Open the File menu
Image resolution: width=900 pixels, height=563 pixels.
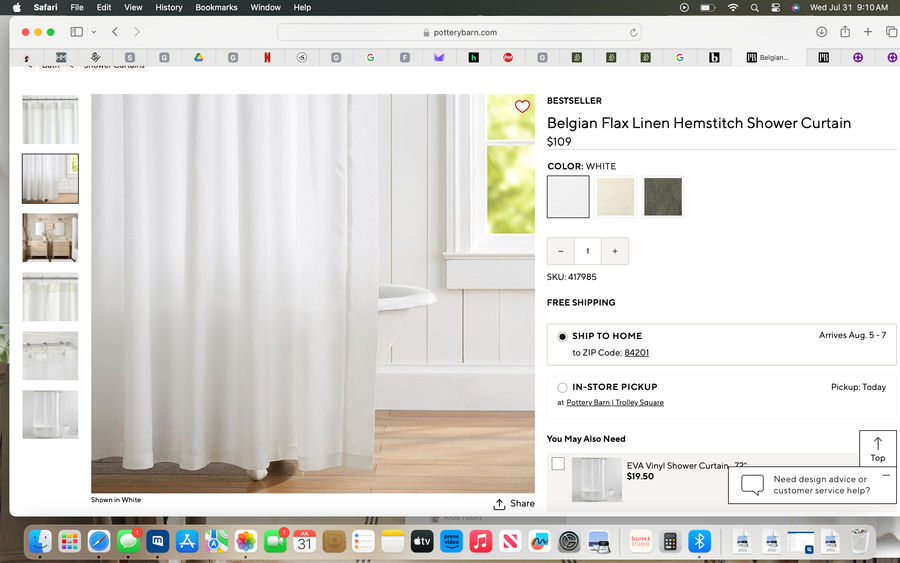[x=77, y=7]
